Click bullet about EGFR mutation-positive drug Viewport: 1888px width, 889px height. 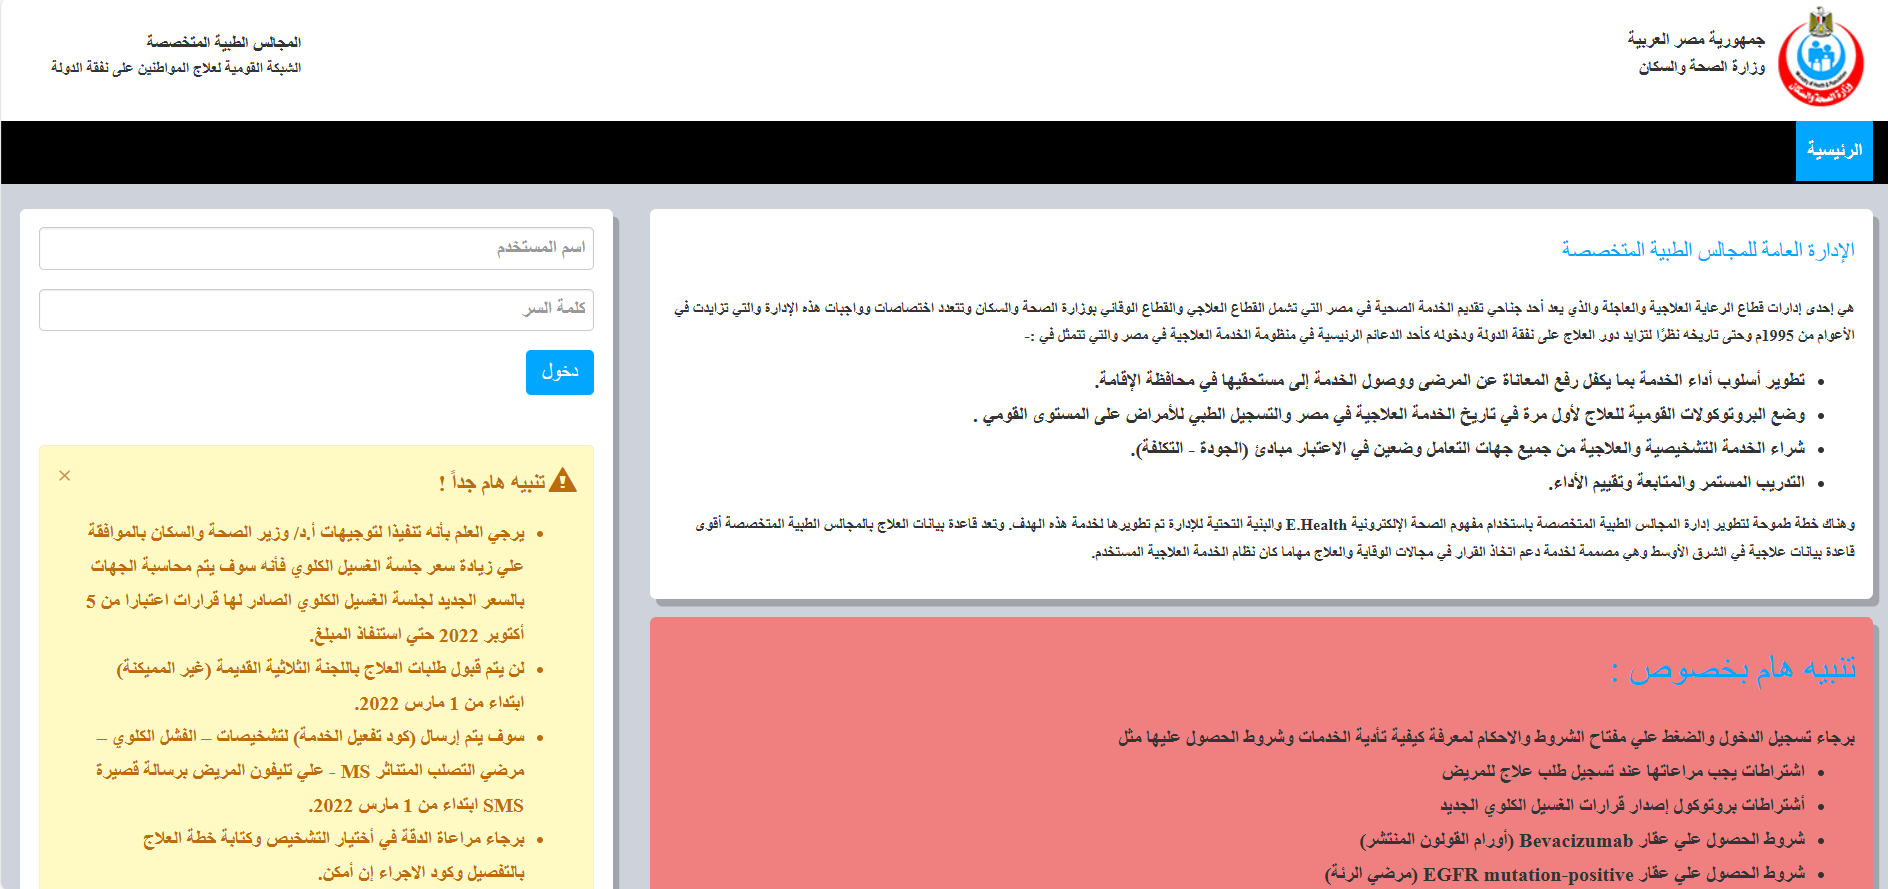point(1565,875)
